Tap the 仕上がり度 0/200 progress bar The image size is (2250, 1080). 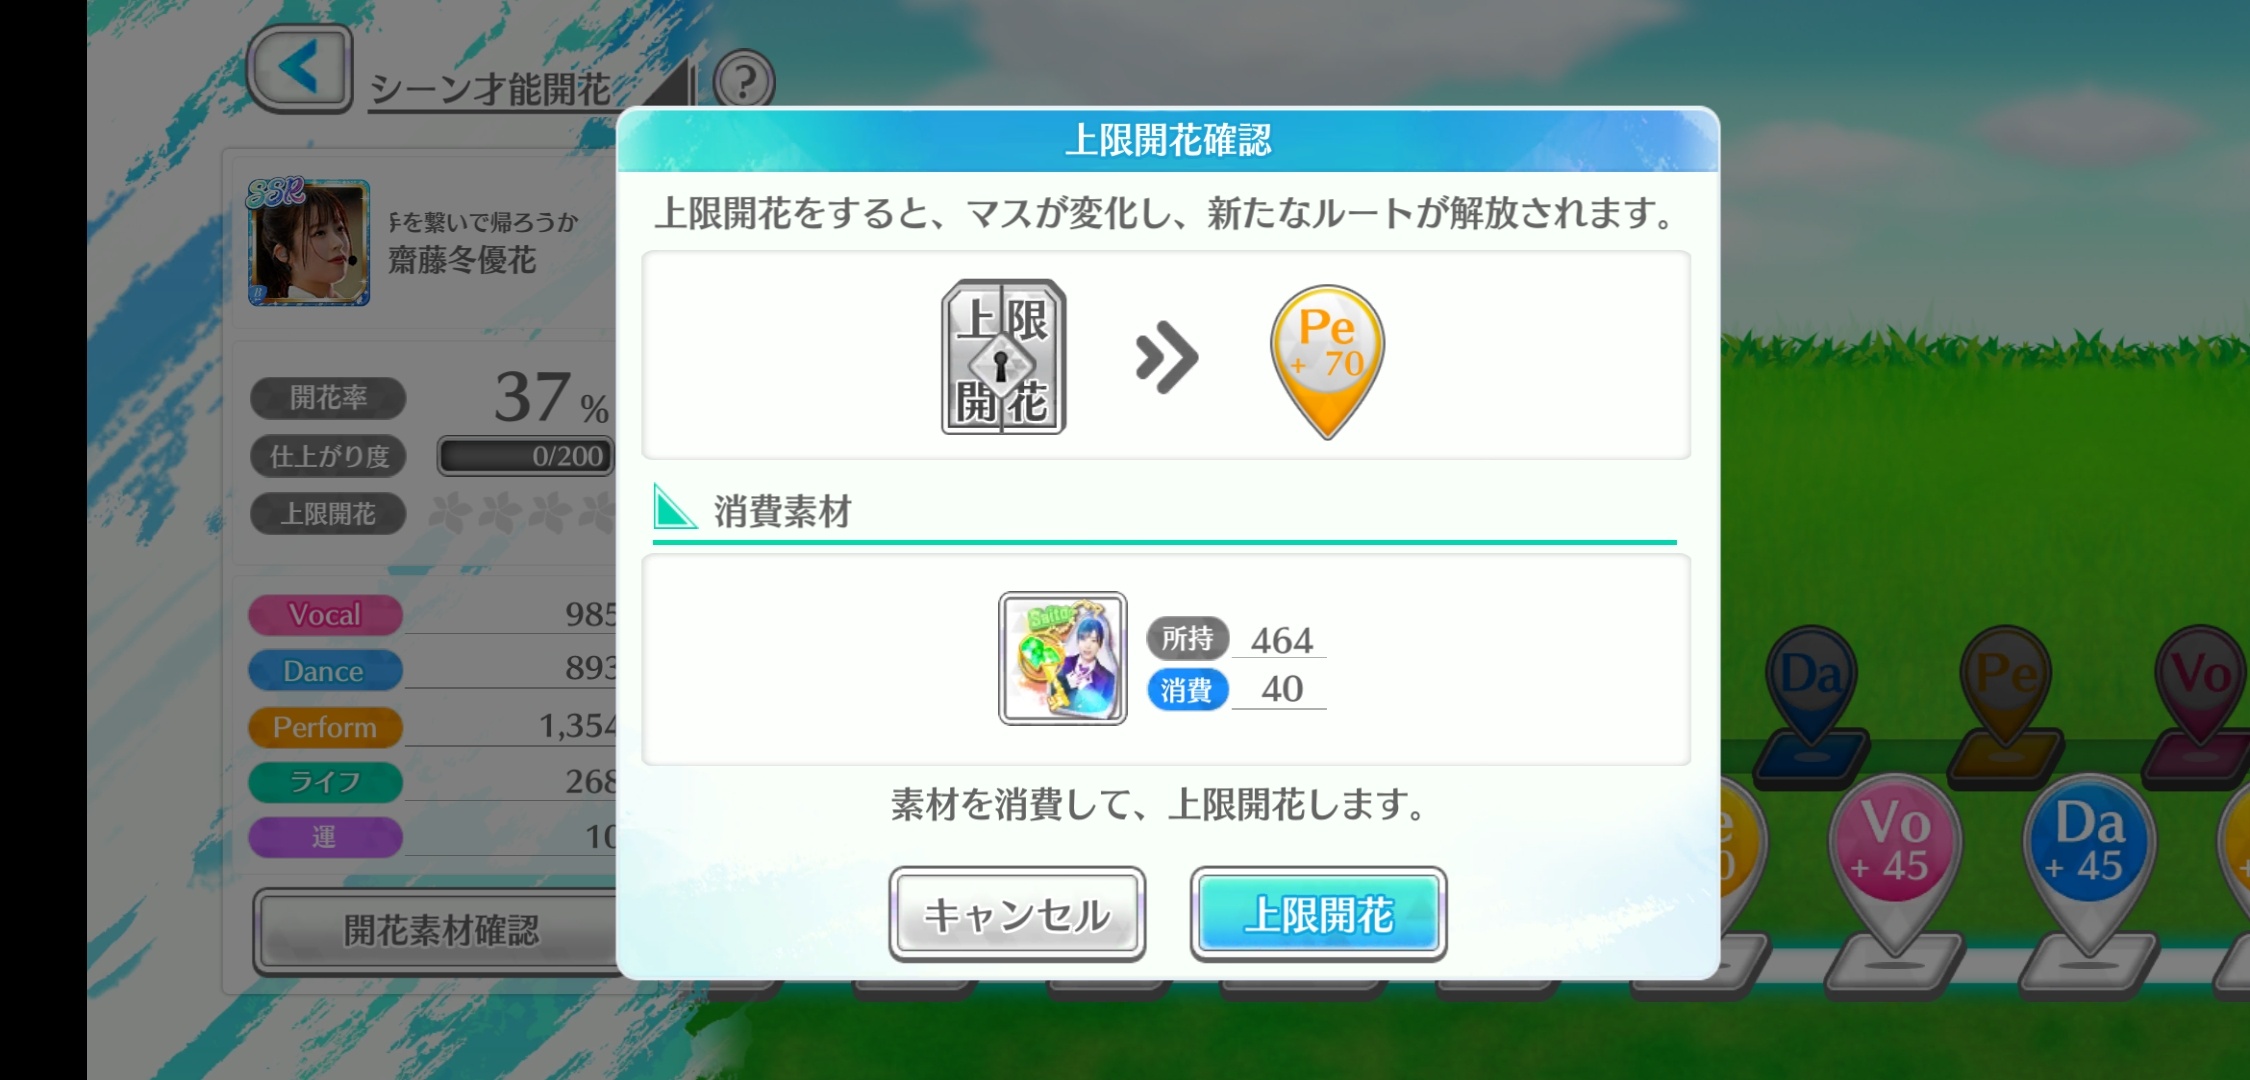click(526, 456)
